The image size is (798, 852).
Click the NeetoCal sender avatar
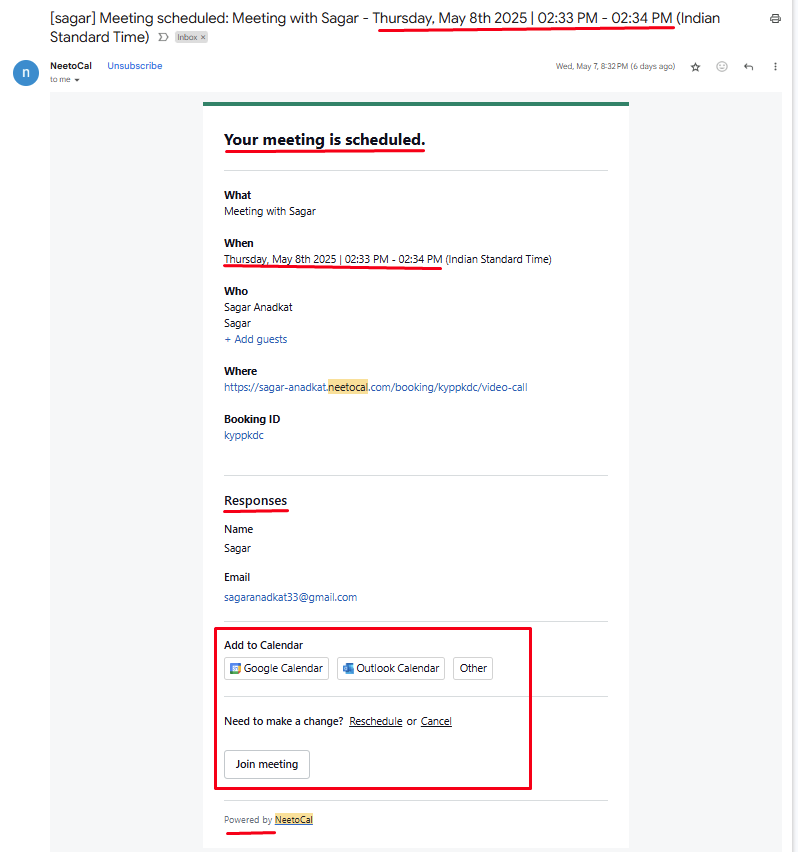[26, 73]
